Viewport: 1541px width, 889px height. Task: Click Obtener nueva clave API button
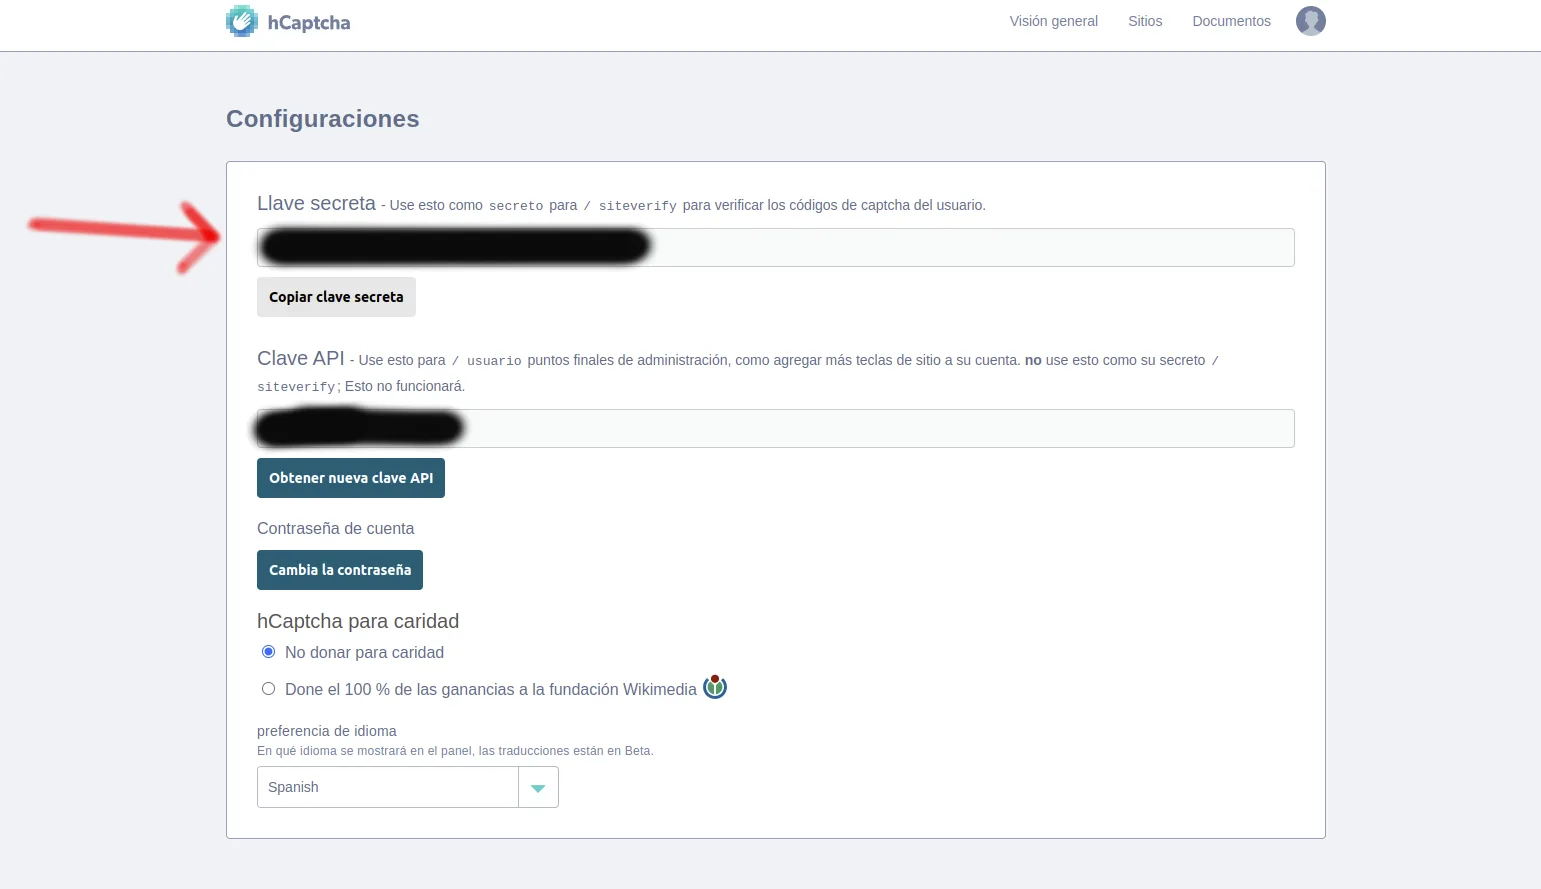(351, 478)
